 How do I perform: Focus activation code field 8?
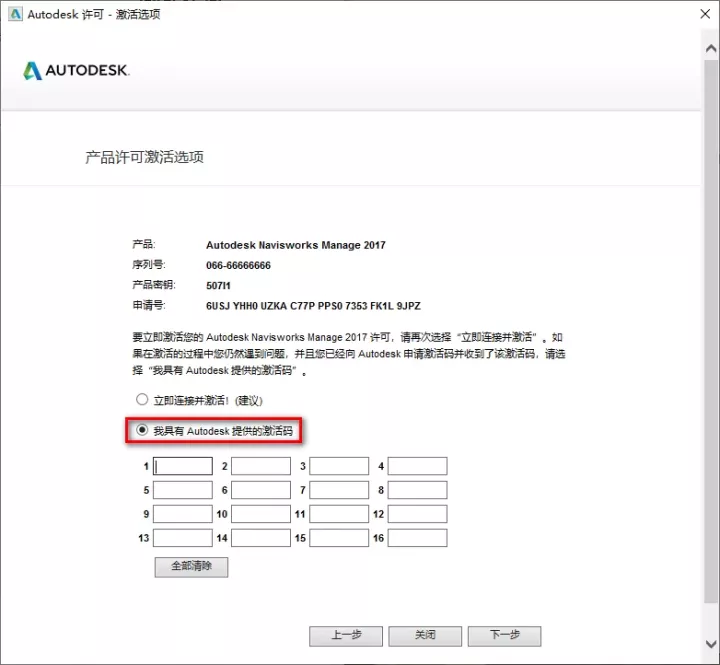click(x=417, y=490)
